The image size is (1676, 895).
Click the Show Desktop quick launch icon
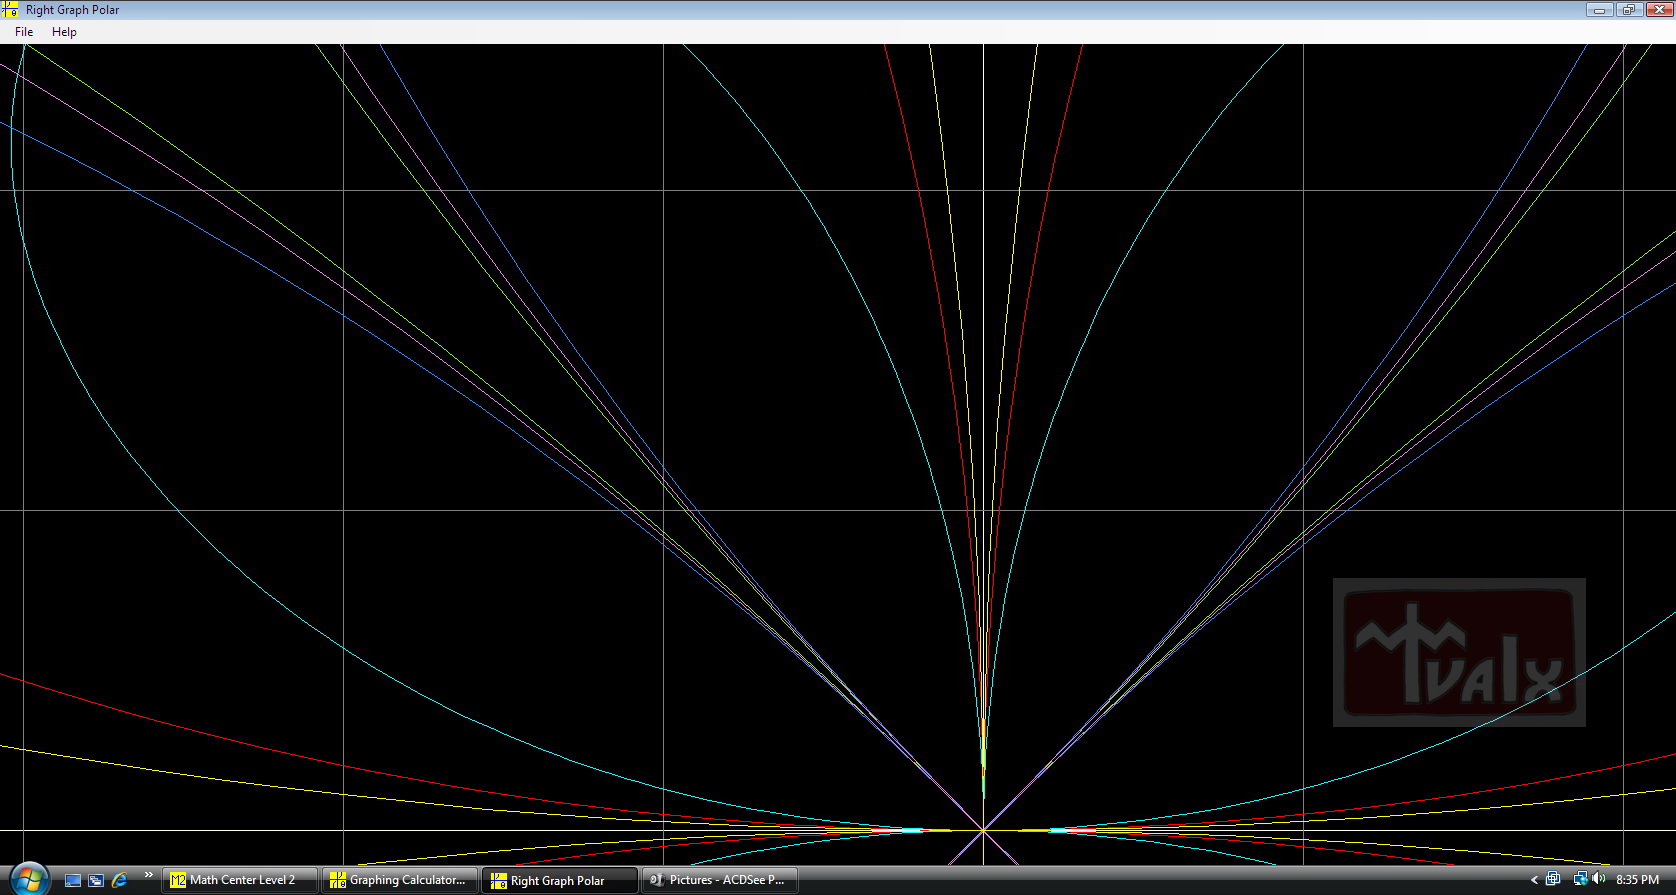point(73,880)
